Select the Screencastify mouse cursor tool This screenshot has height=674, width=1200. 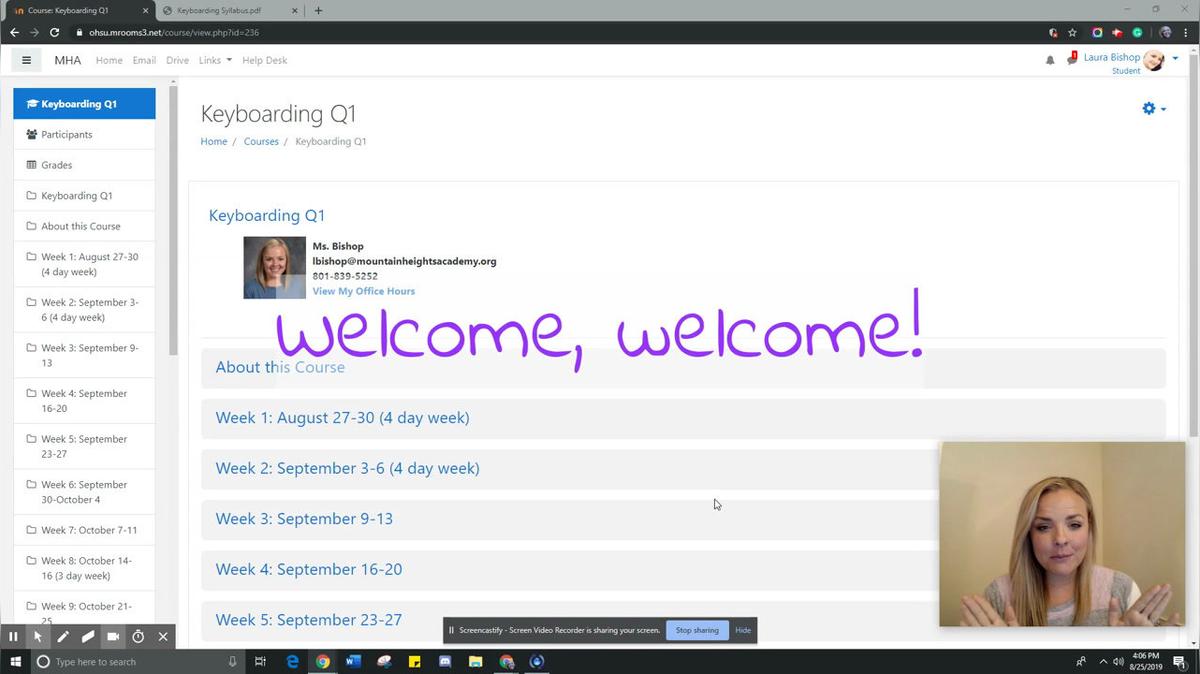click(x=38, y=636)
